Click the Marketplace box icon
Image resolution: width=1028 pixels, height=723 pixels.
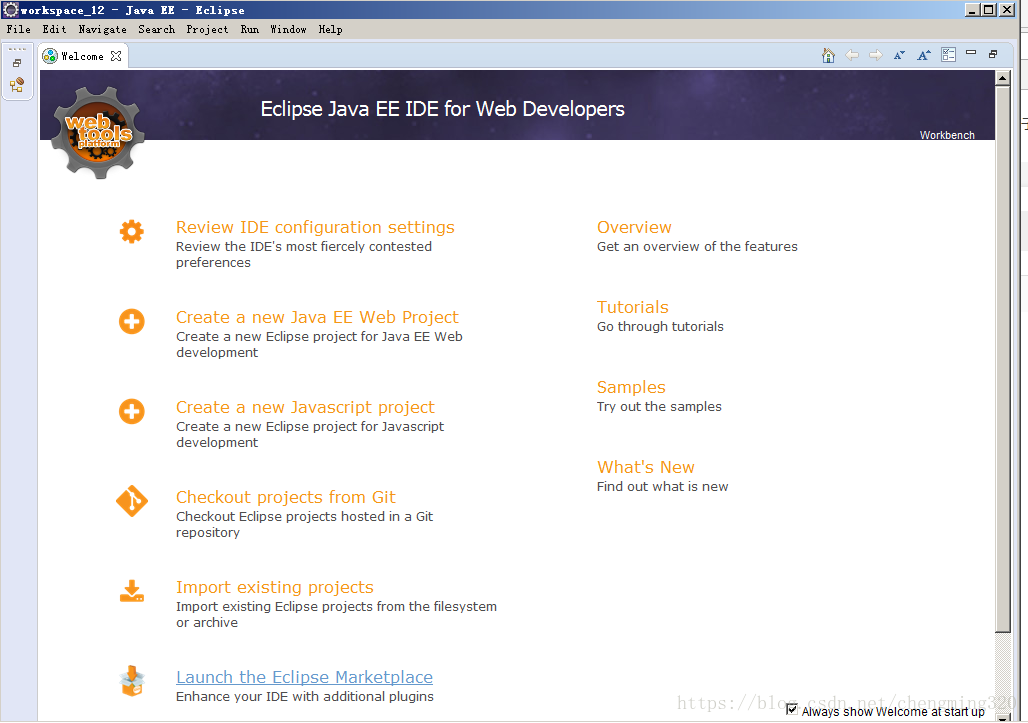(x=132, y=681)
